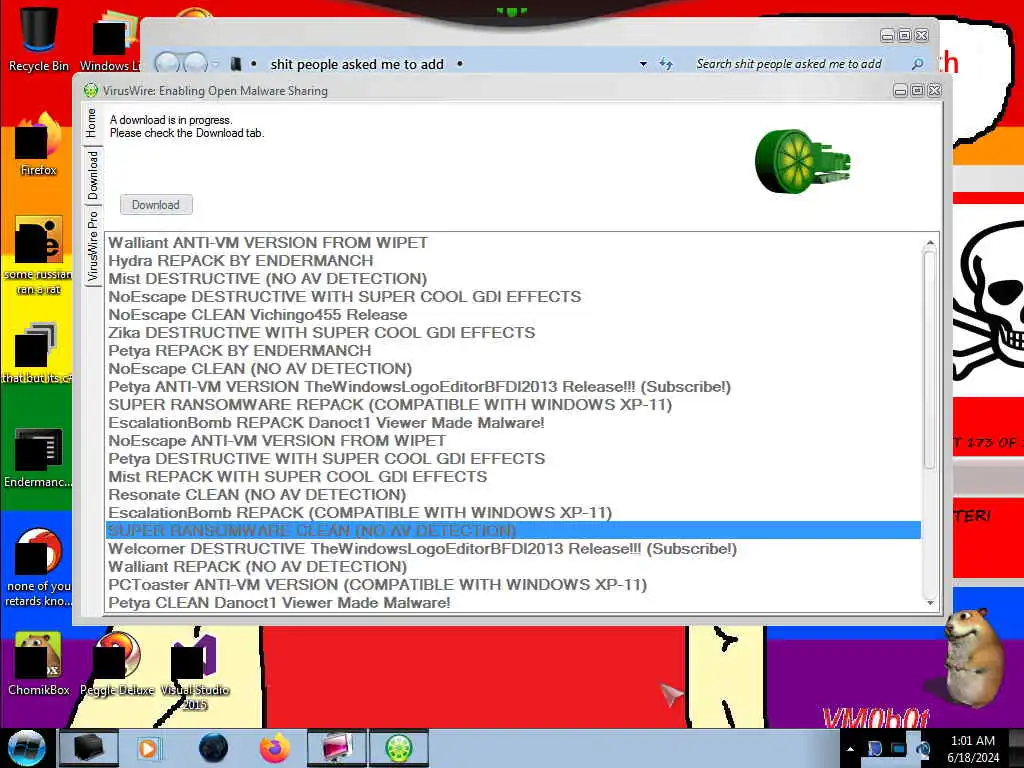
Task: Open the black folder taskbar button
Action: coord(89,748)
